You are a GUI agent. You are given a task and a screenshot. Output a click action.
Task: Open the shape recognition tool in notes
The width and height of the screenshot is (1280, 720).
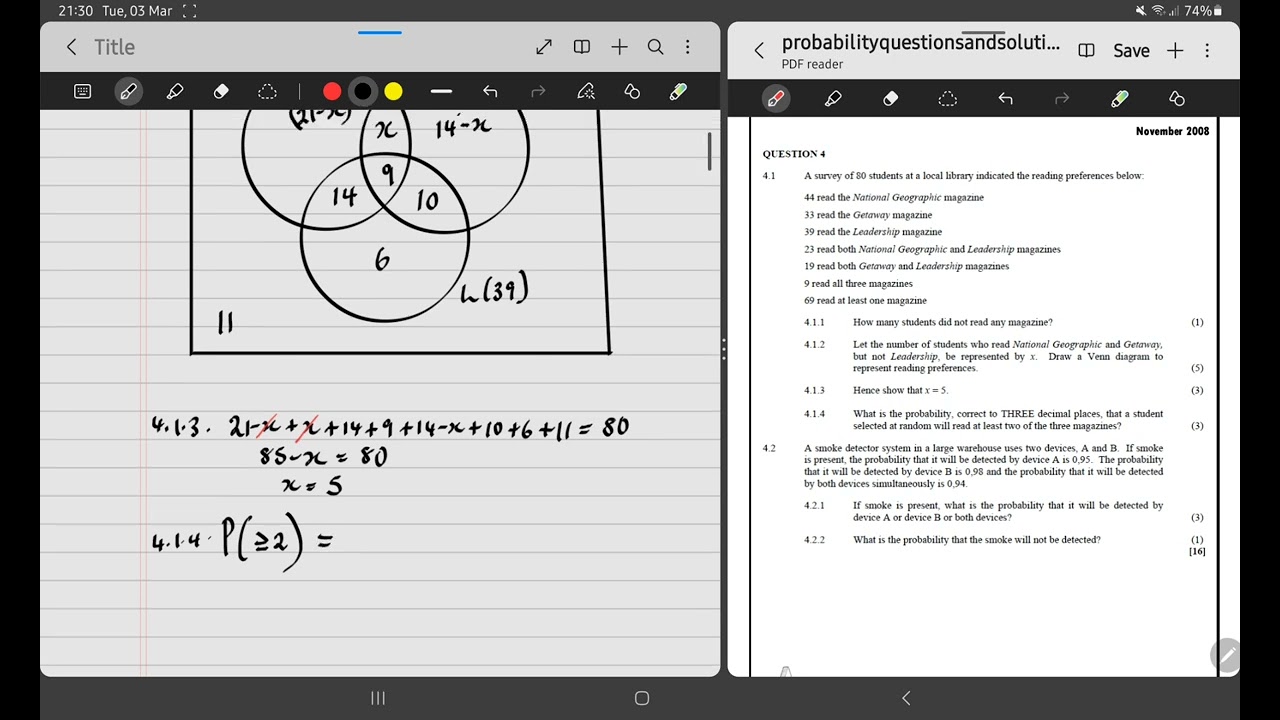pyautogui.click(x=632, y=92)
